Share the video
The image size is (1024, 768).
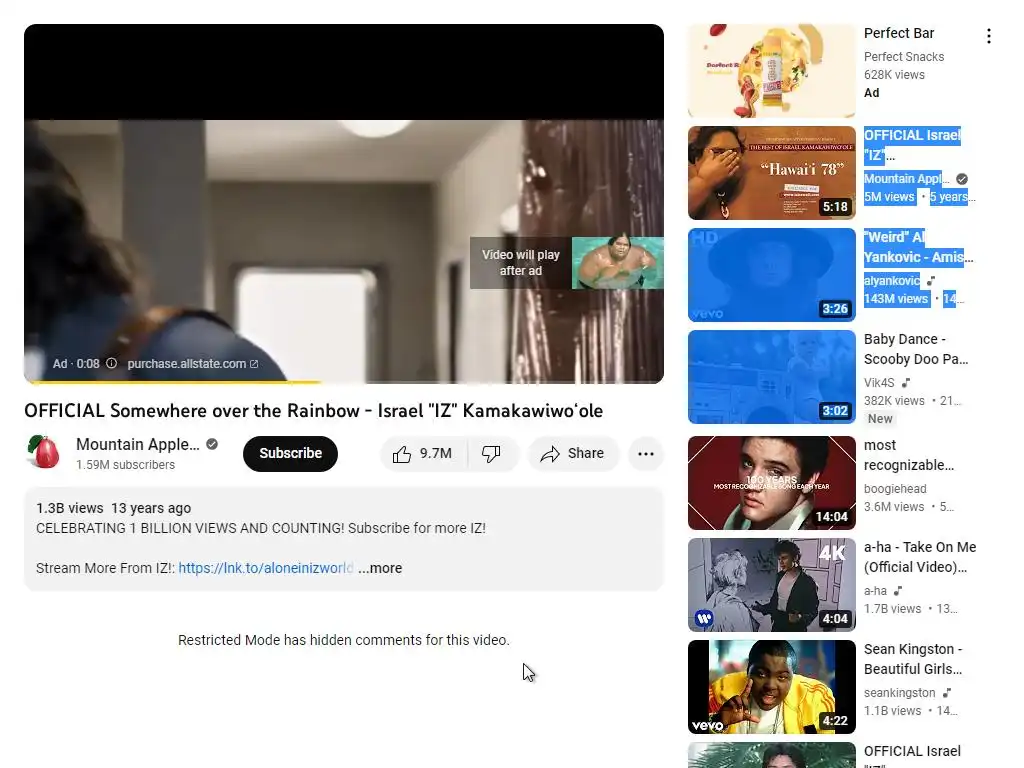(573, 454)
